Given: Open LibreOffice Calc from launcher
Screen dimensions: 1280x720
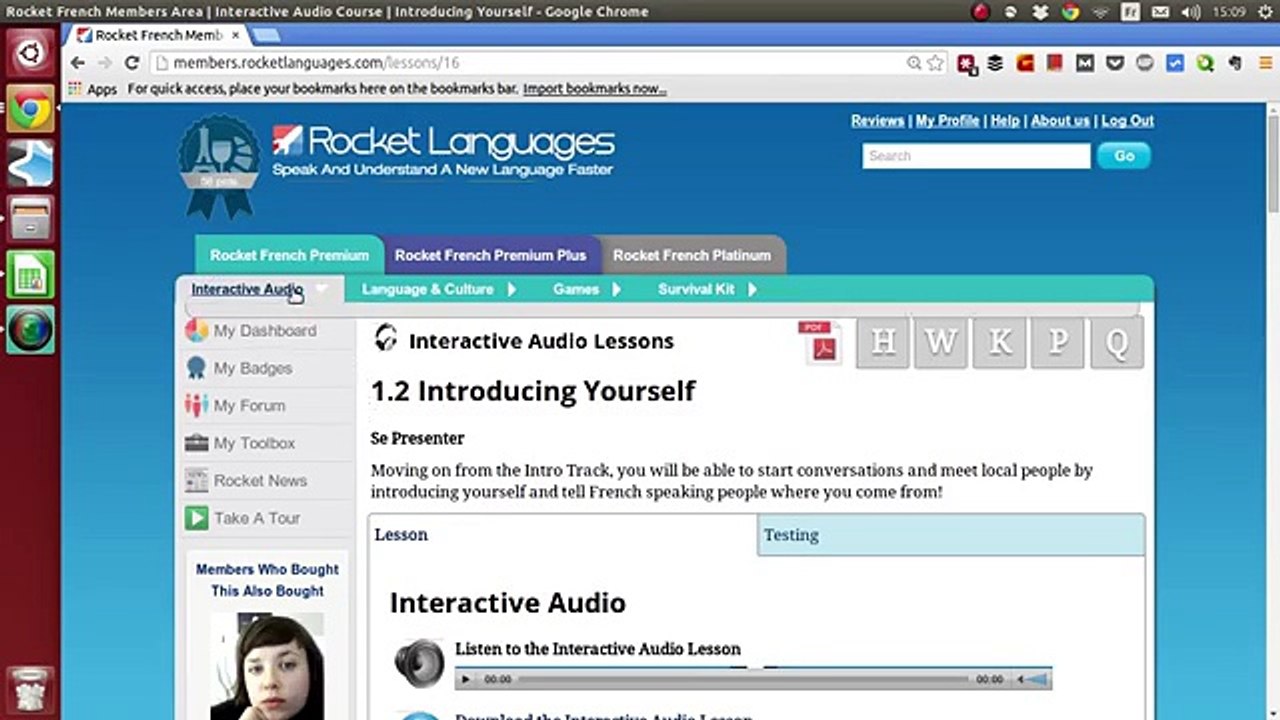Looking at the screenshot, I should point(30,274).
